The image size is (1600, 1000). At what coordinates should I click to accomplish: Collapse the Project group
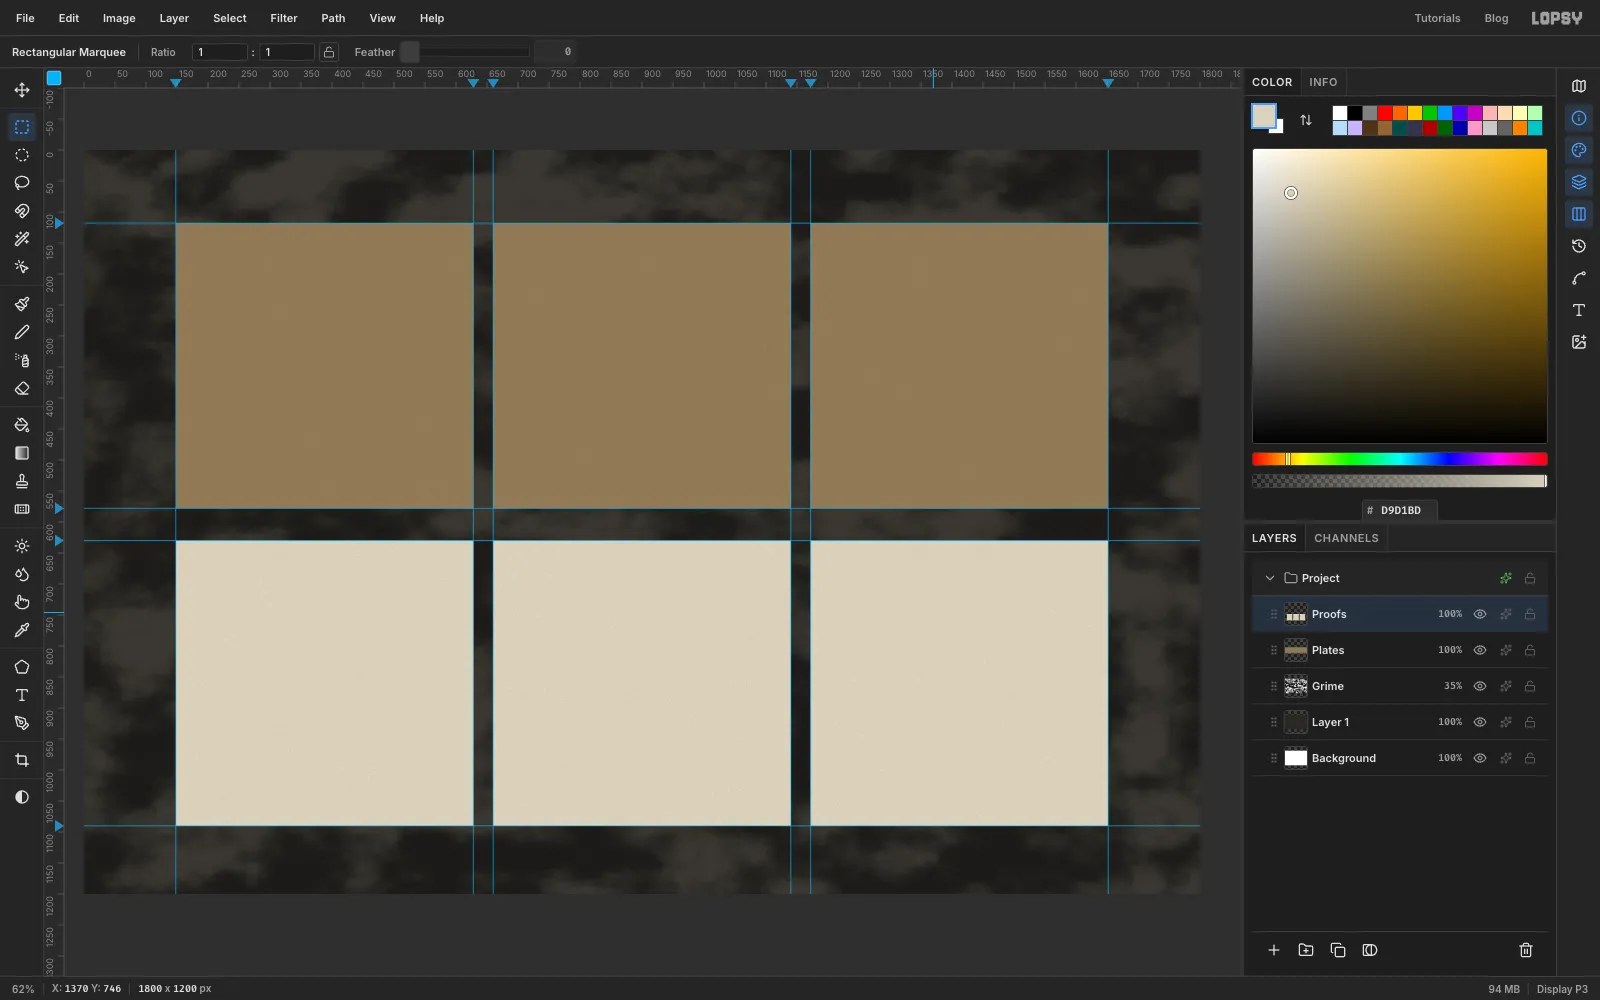tap(1270, 578)
